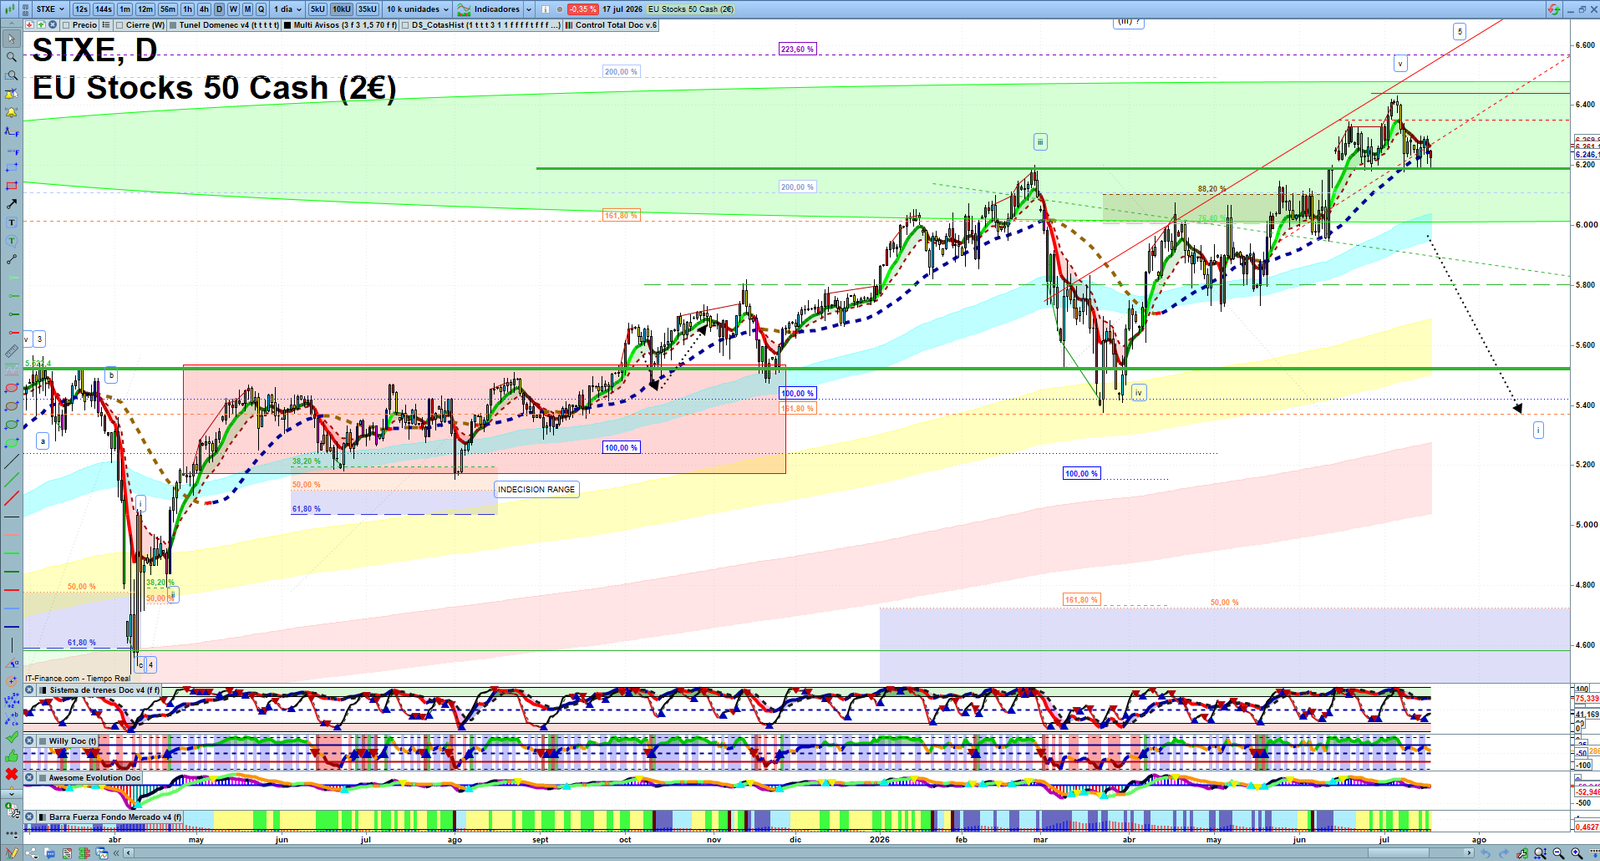1600x861 pixels.
Task: Close the Awesome Evolution Doc panel
Action: (x=30, y=777)
